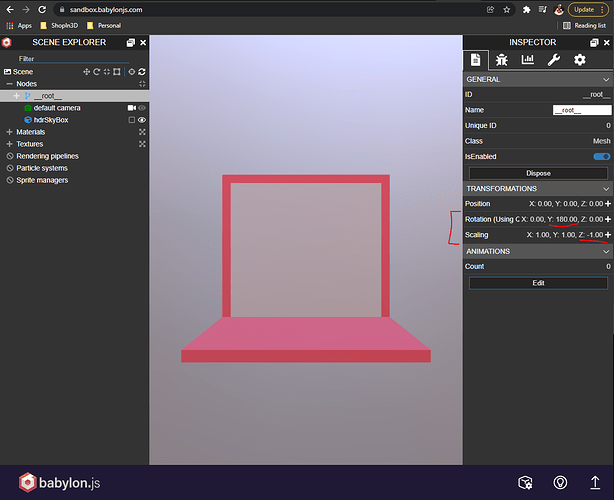Activate default camera via camera icon
Viewport: 614px width, 500px height.
(x=132, y=108)
